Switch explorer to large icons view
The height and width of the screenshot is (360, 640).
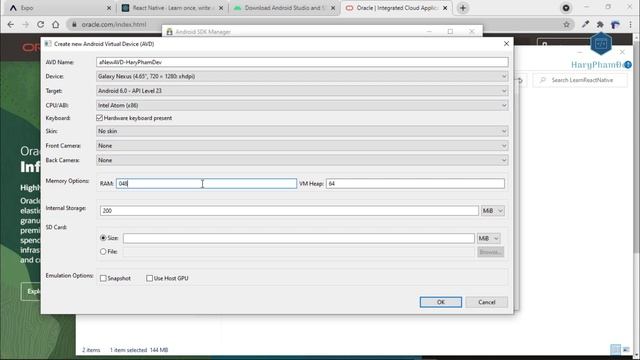click(626, 350)
